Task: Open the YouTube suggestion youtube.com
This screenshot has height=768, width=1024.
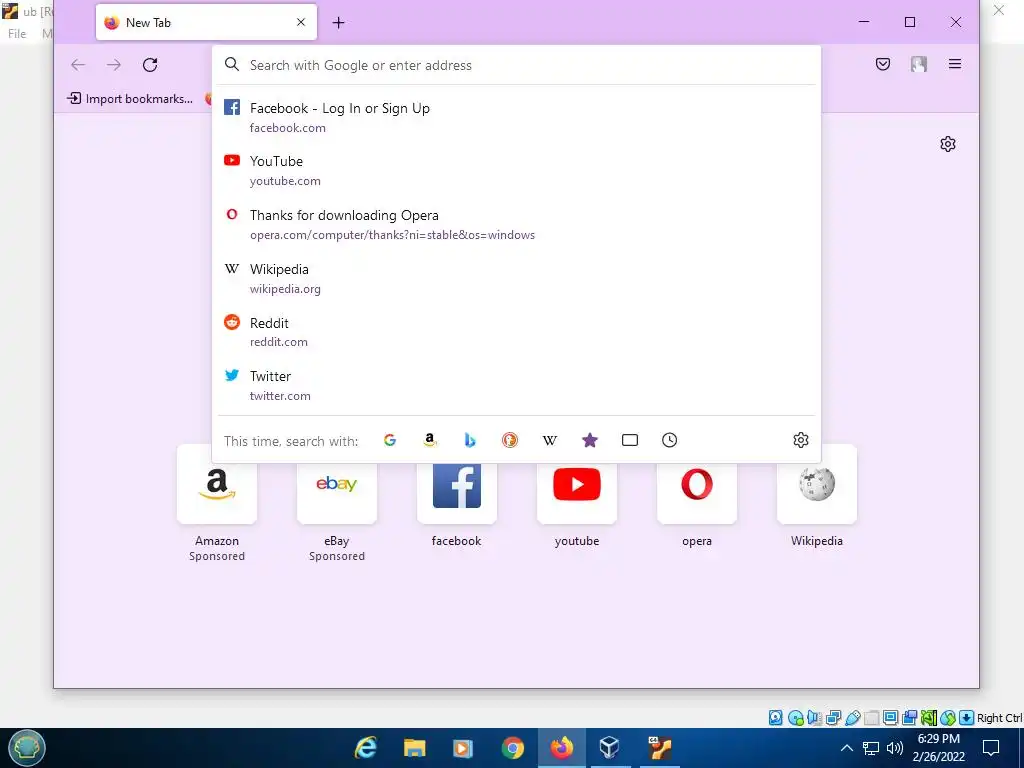Action: pos(516,170)
